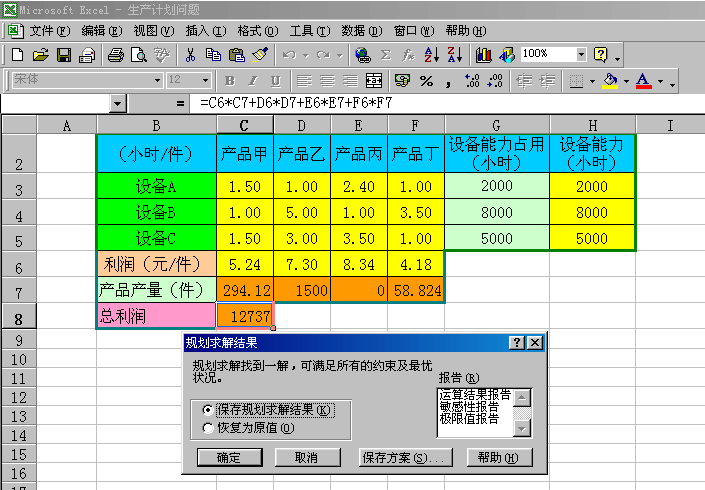Screen dimensions: 705x490
Task: Open the Paste Function fx icon
Action: [x=408, y=55]
